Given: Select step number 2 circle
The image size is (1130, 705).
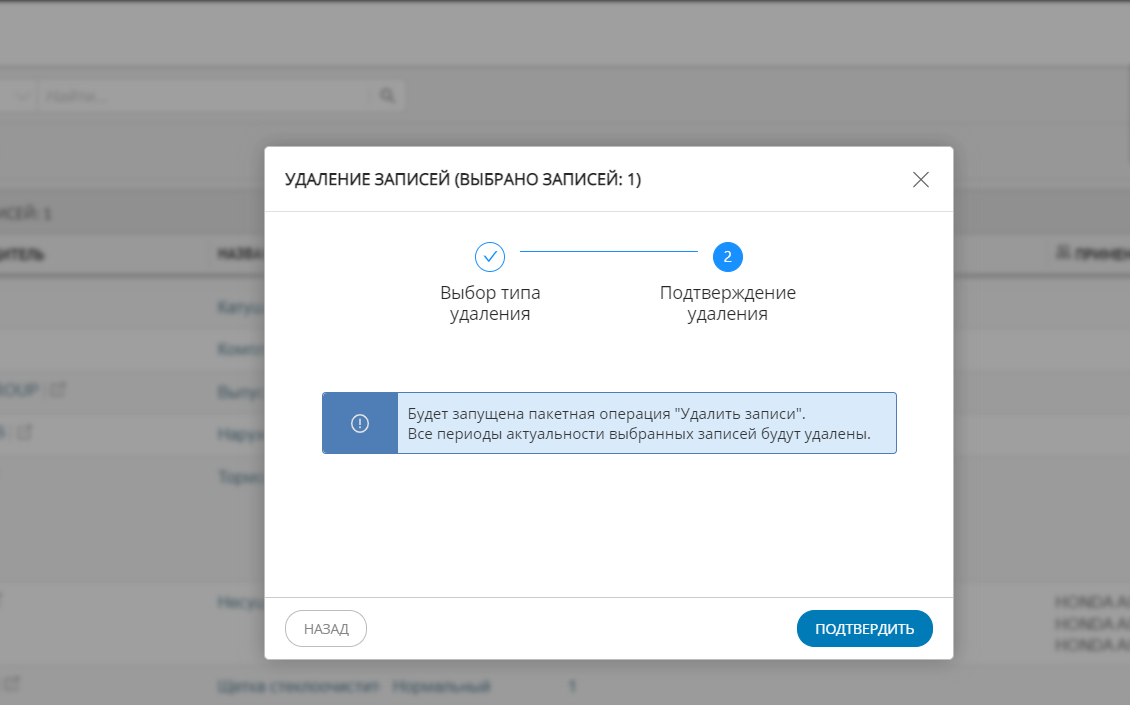Looking at the screenshot, I should pos(727,257).
